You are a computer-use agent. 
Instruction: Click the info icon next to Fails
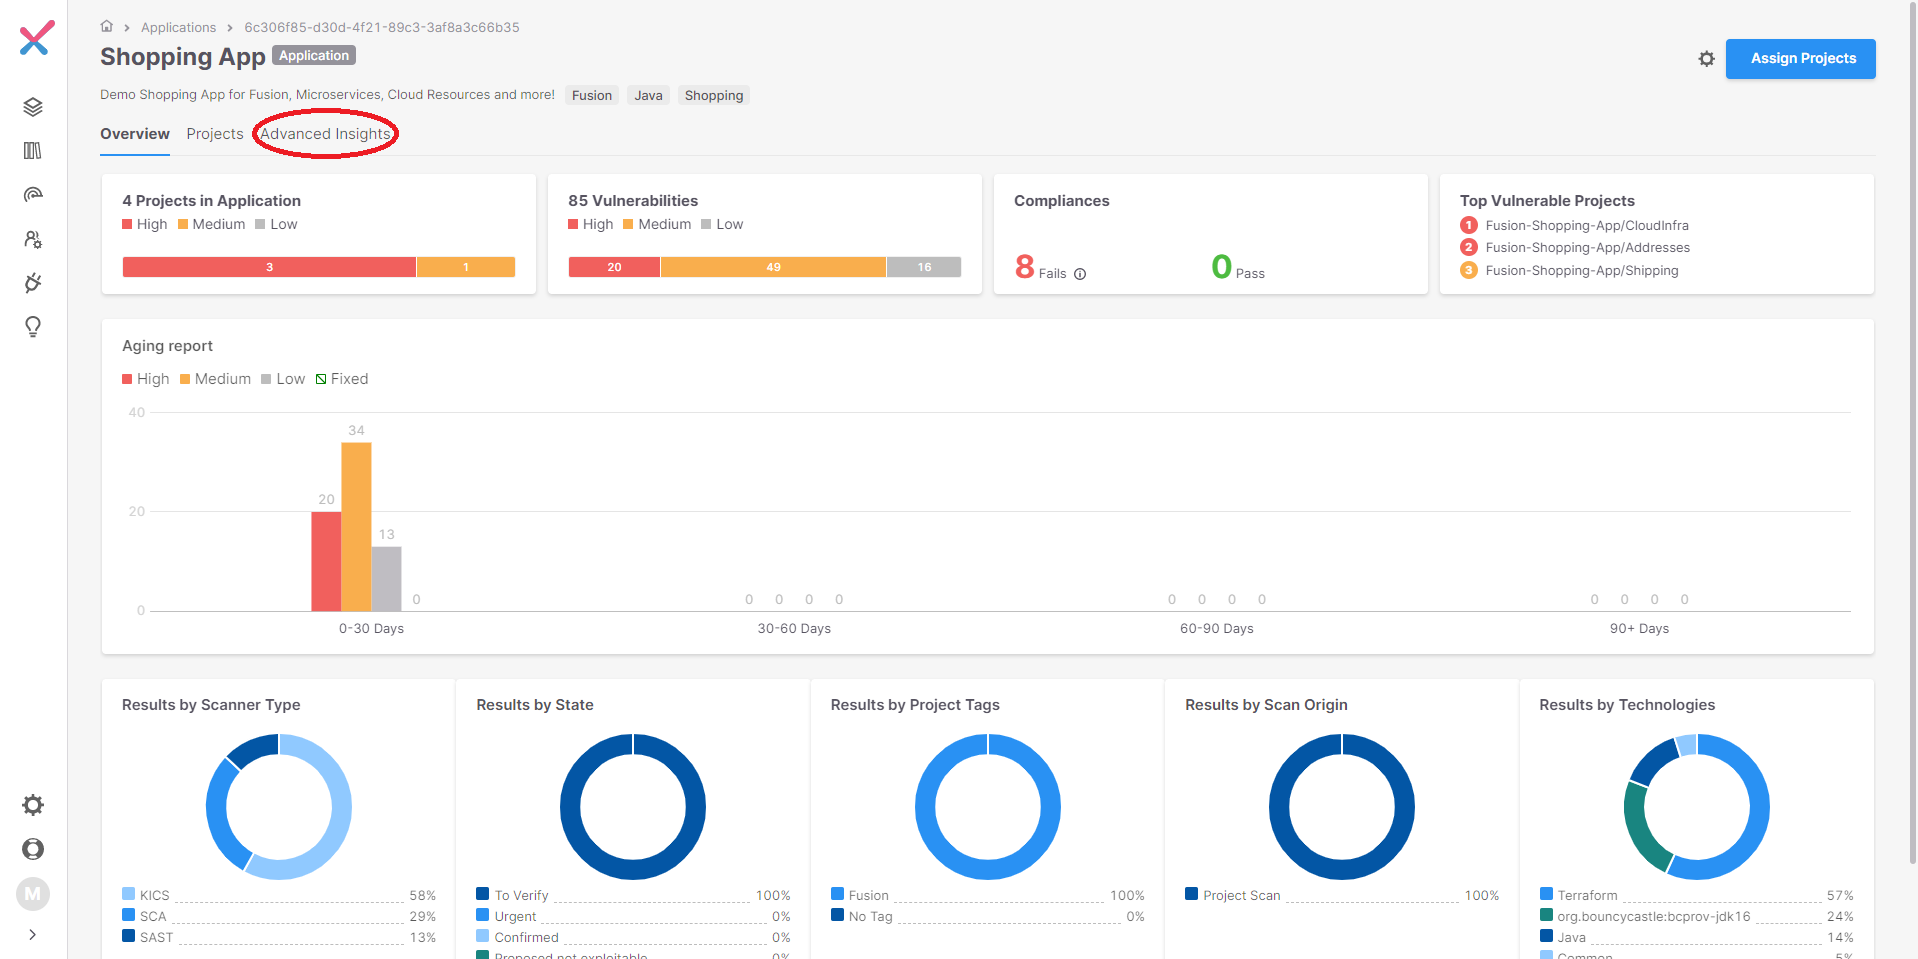click(x=1080, y=274)
